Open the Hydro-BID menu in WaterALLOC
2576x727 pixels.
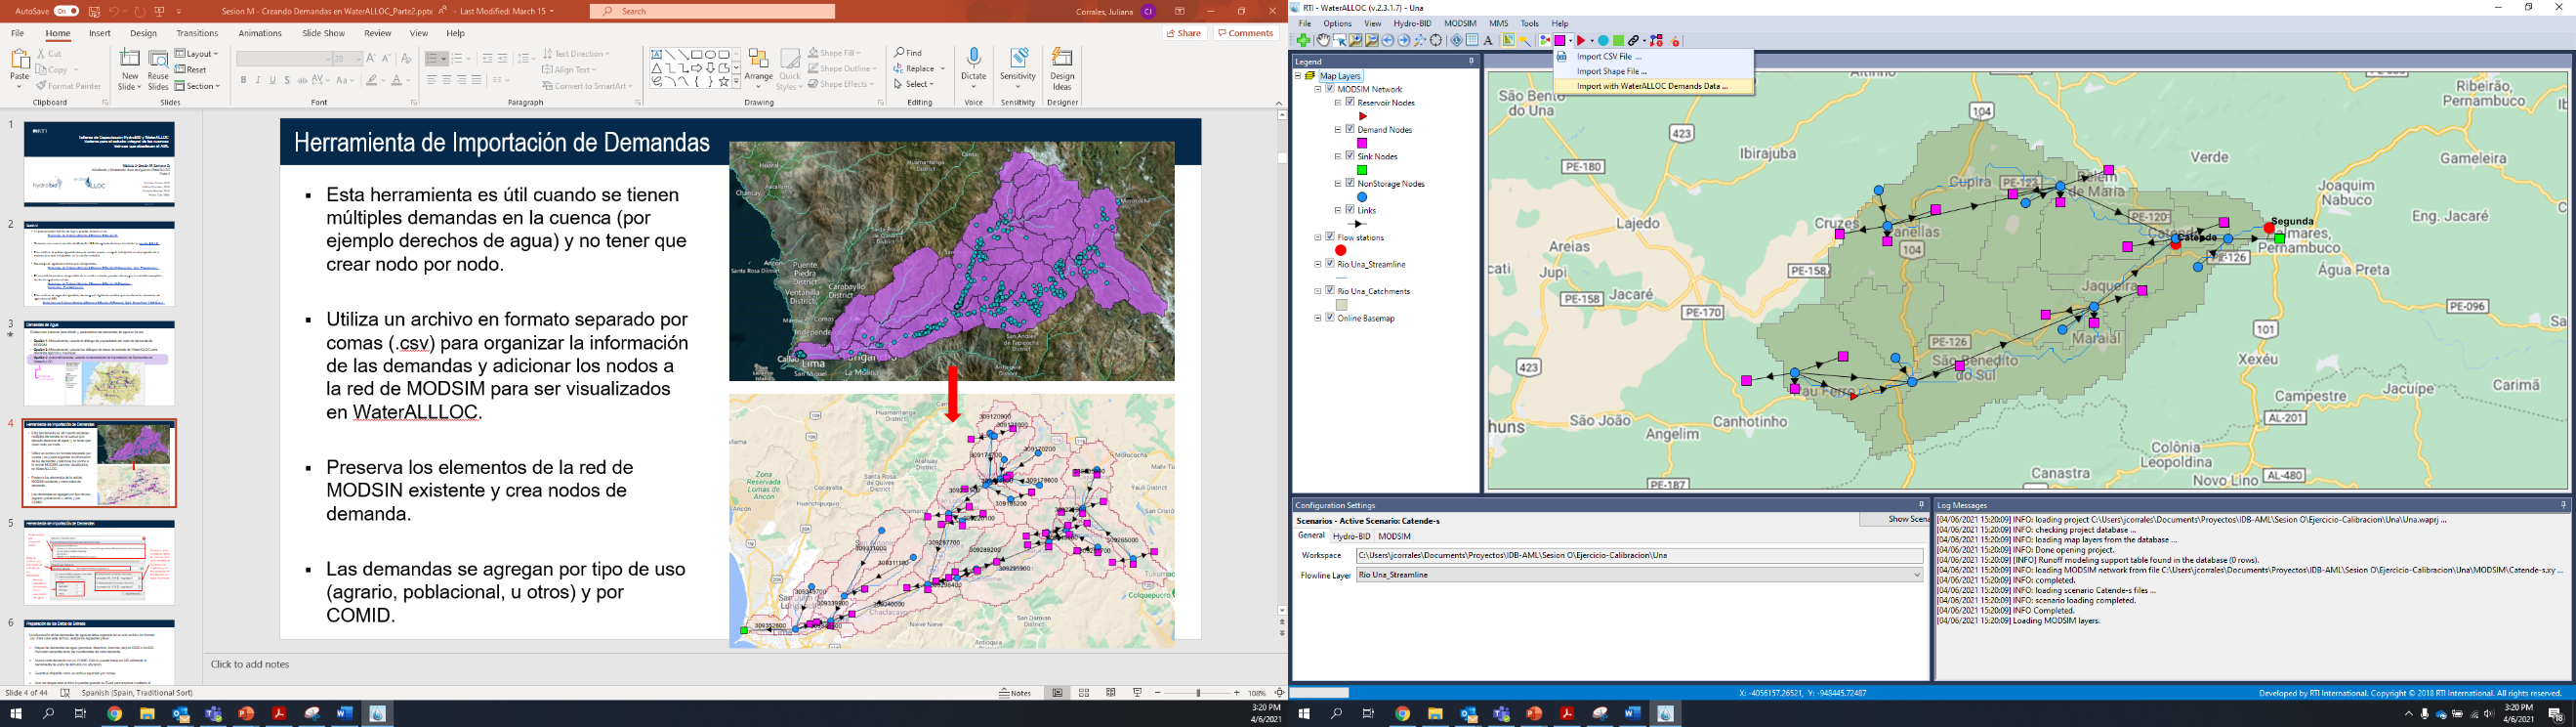(x=1412, y=23)
